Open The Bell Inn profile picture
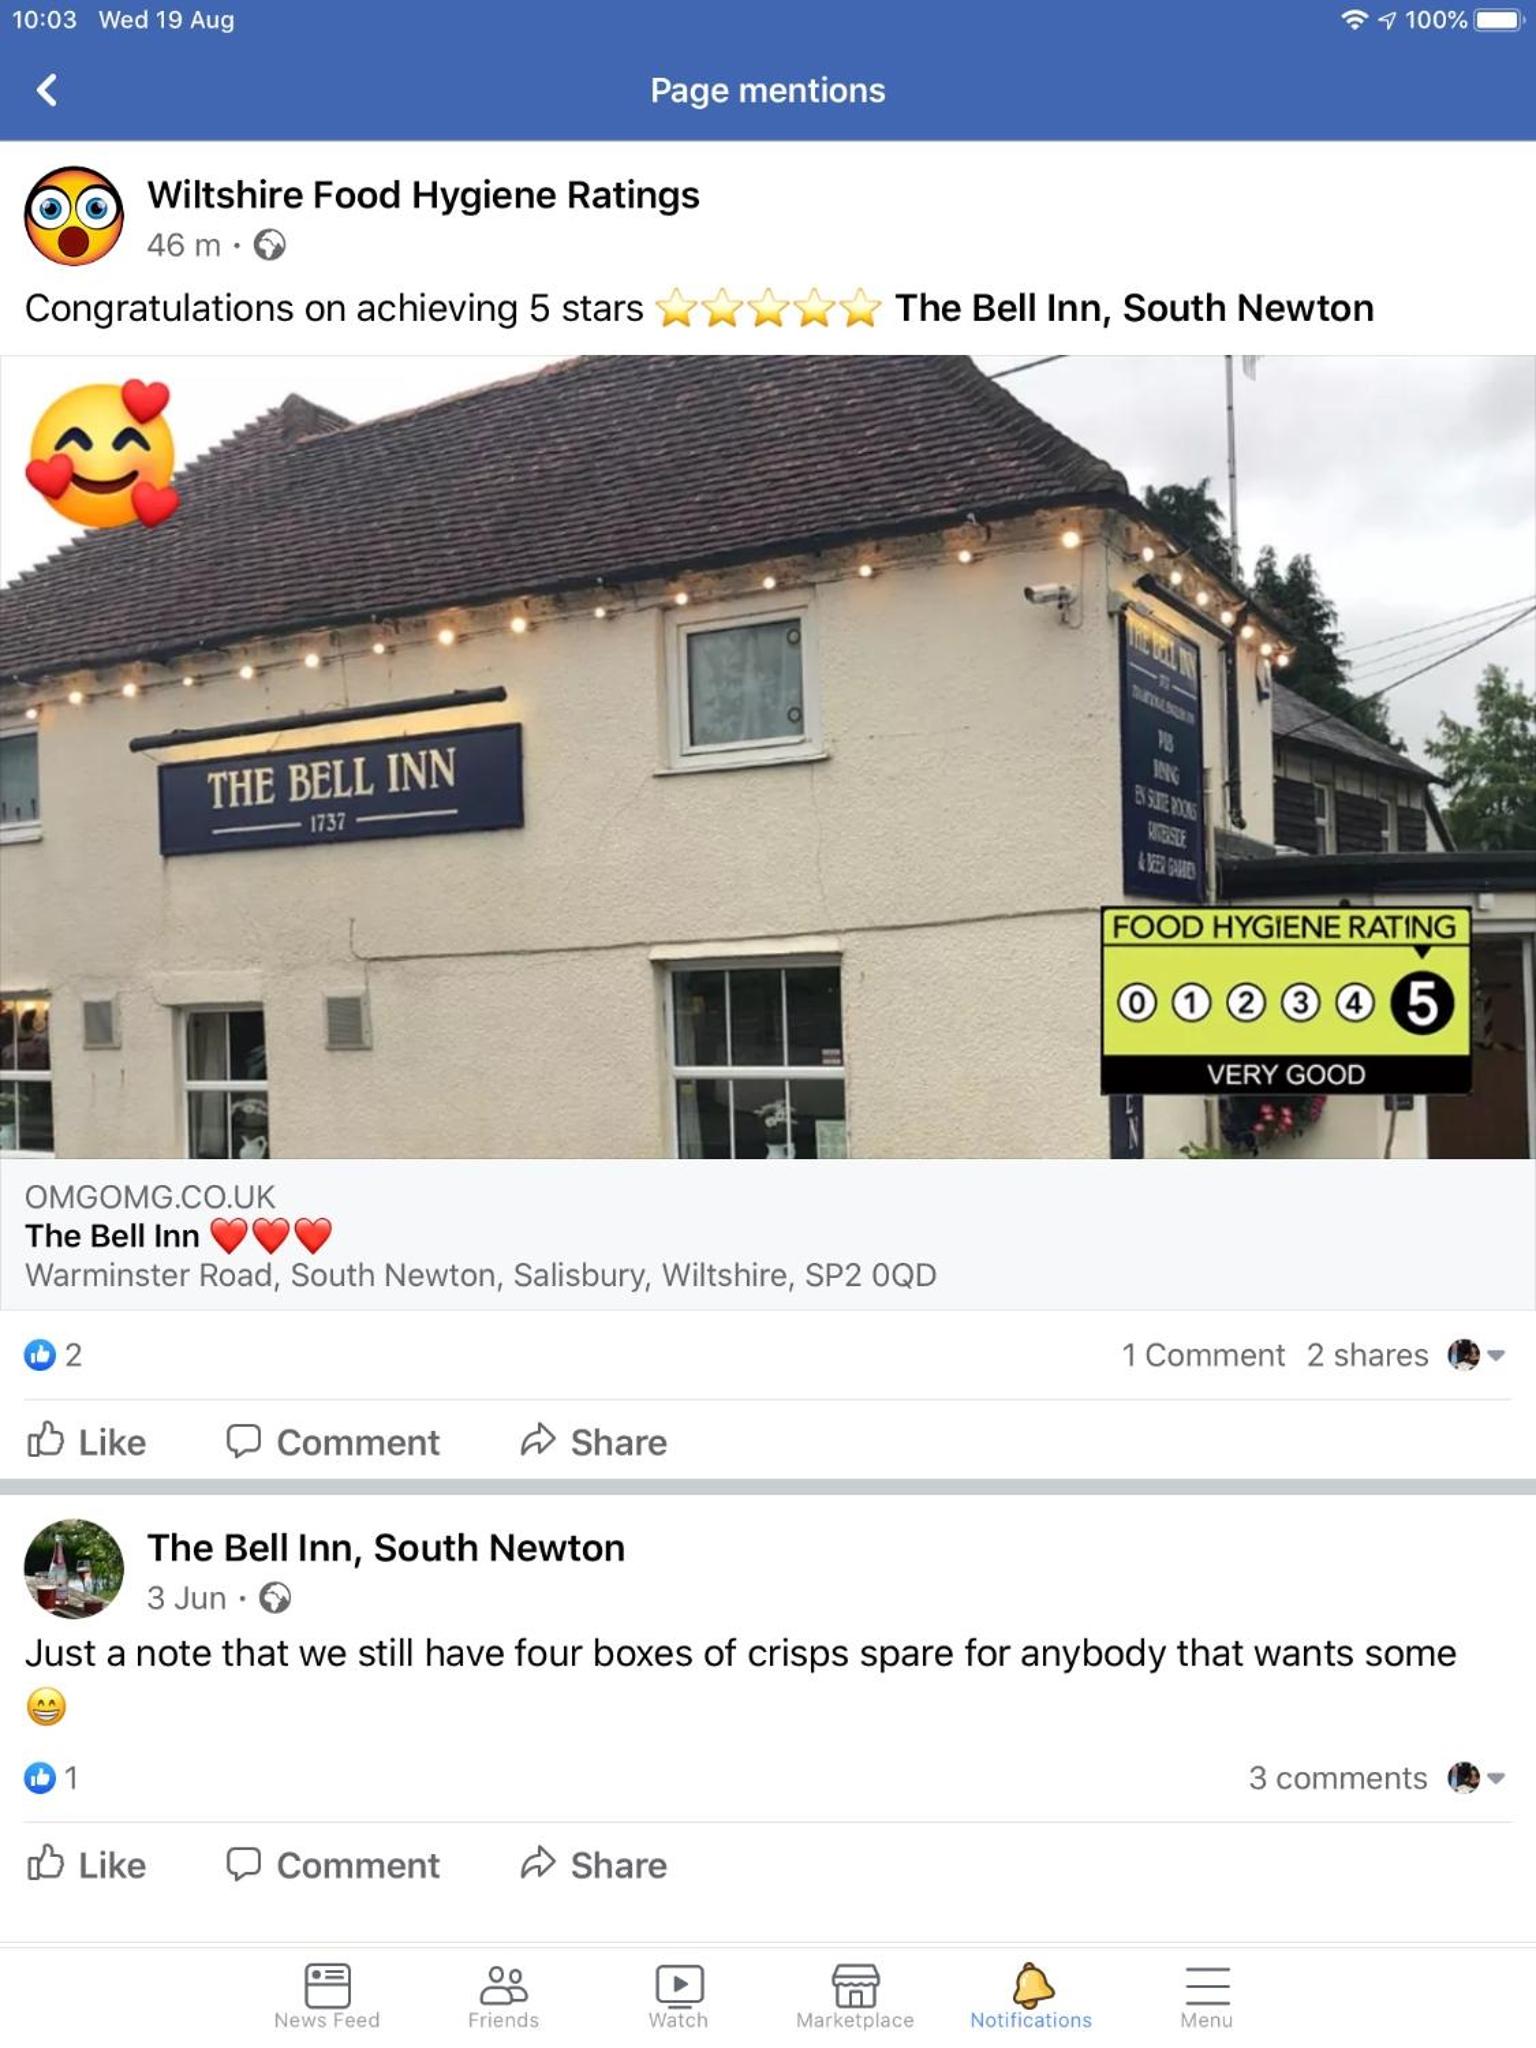This screenshot has width=1536, height=2048. pyautogui.click(x=74, y=1568)
